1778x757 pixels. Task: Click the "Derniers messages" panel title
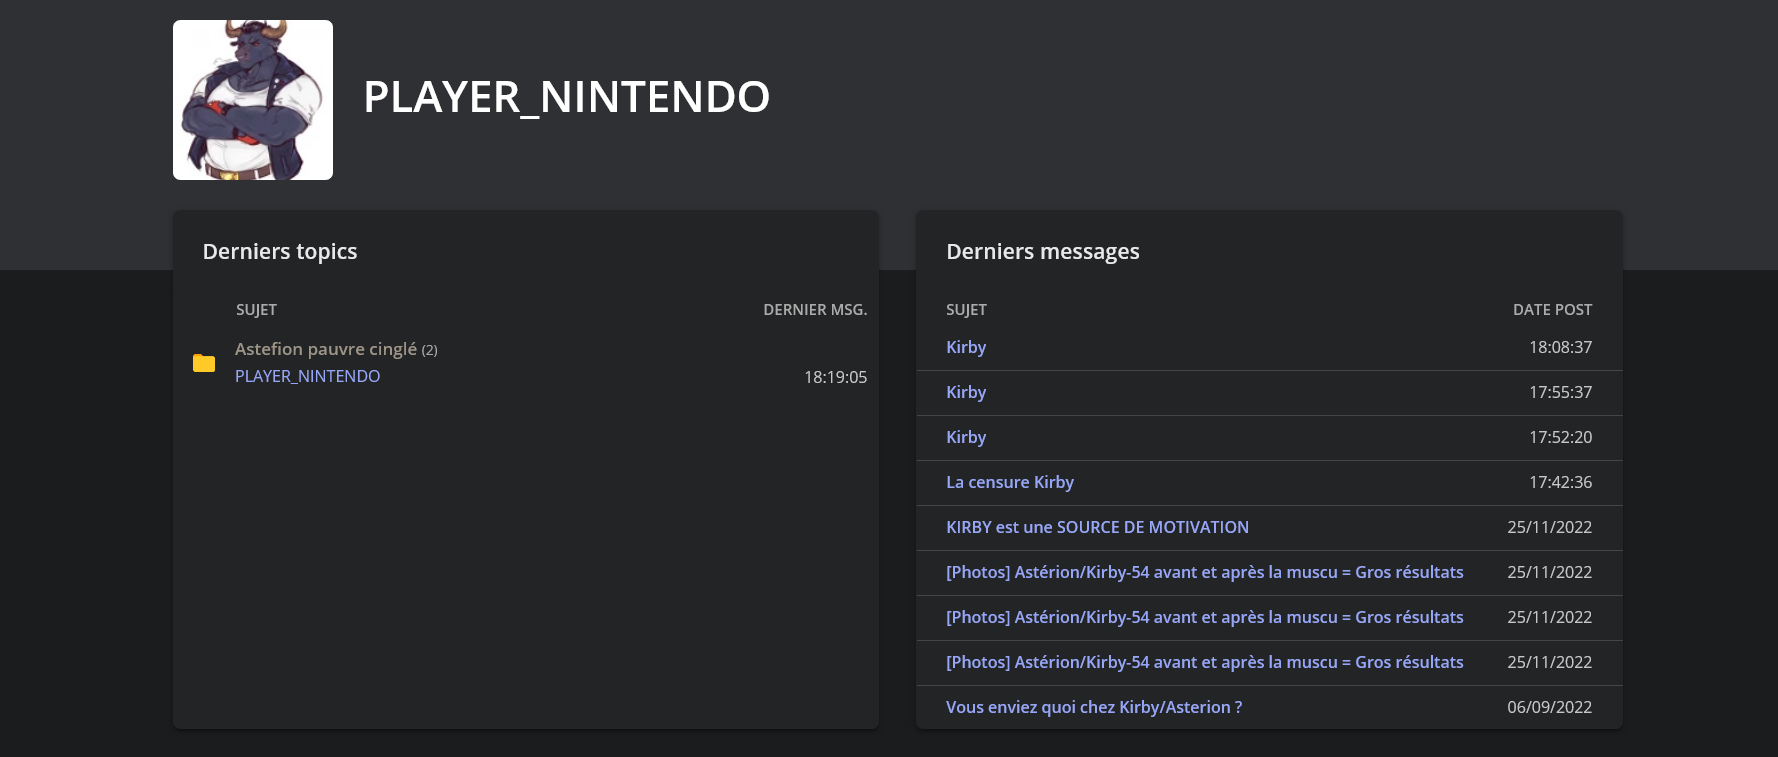coord(1043,251)
